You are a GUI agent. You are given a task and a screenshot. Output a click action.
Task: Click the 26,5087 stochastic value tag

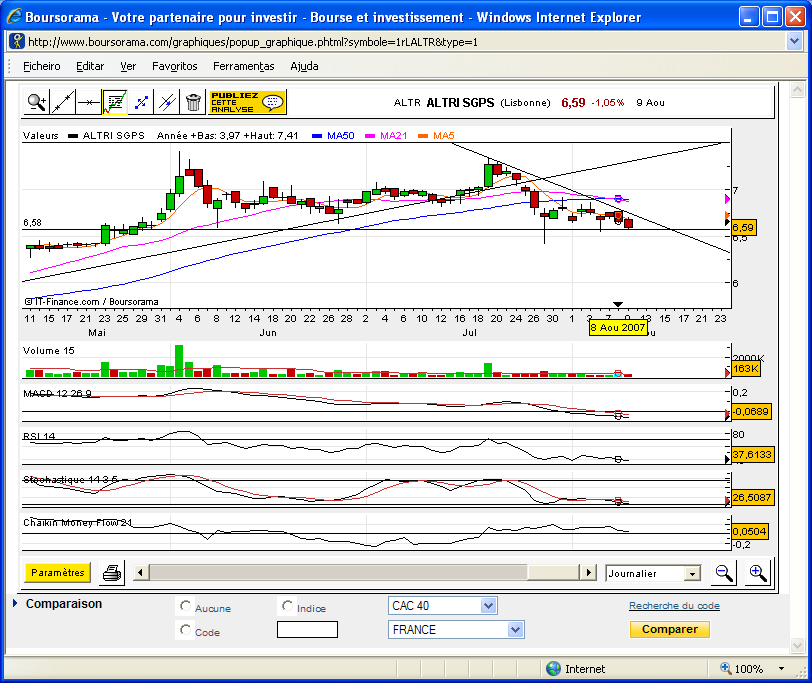[x=752, y=498]
